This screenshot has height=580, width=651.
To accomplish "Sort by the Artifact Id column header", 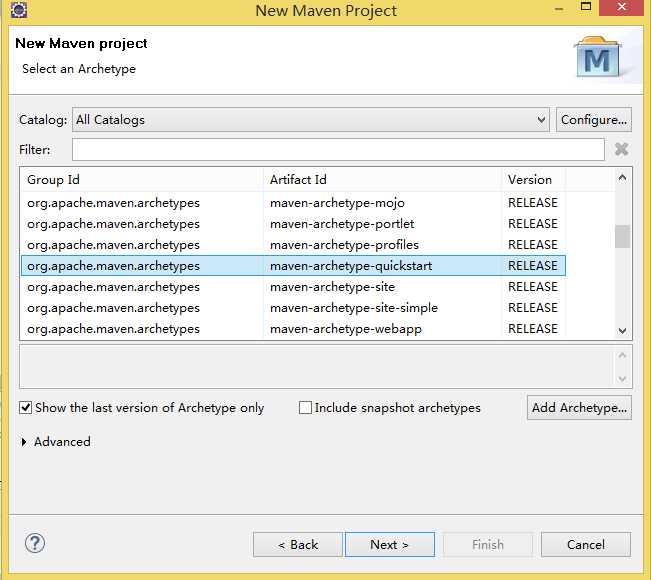I will 382,180.
